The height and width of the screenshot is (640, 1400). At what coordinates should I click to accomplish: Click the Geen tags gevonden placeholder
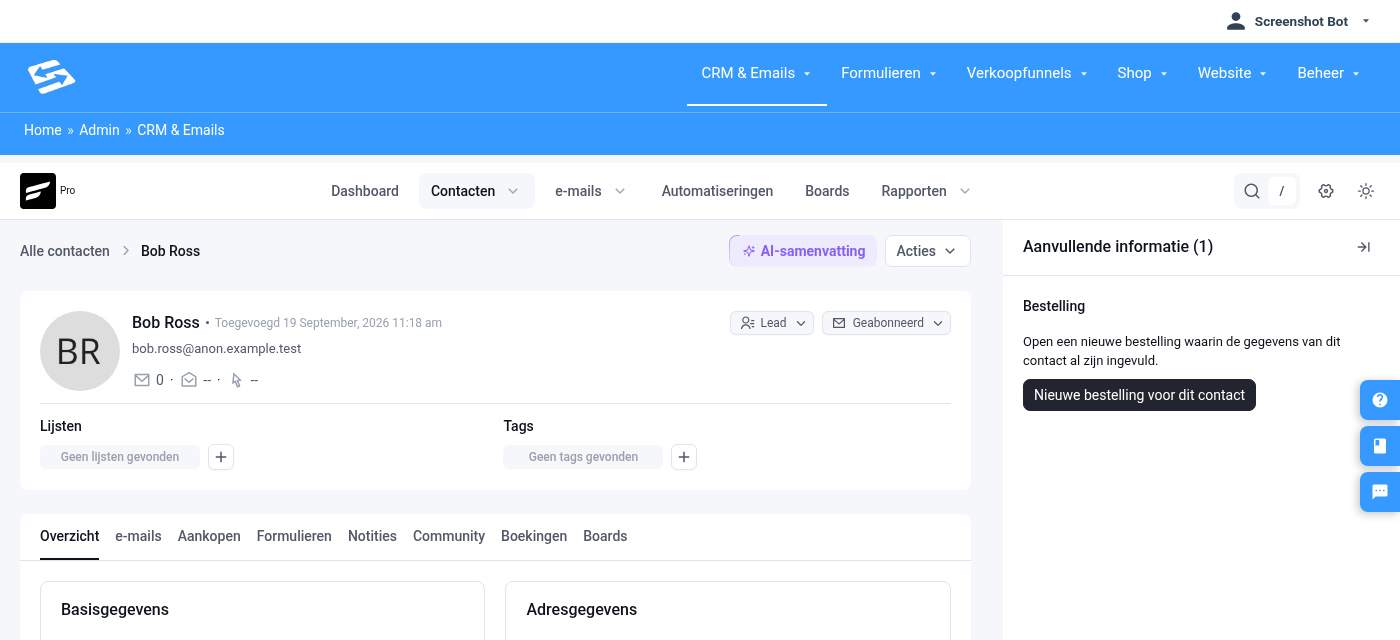coord(583,457)
